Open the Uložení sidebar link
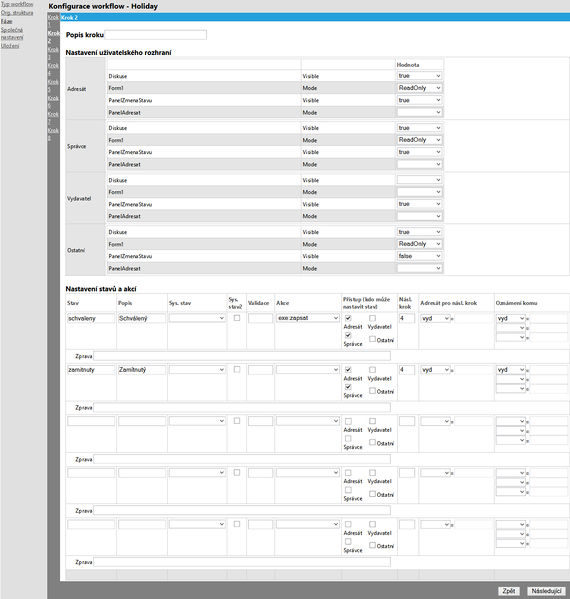The width and height of the screenshot is (570, 599). (x=10, y=45)
